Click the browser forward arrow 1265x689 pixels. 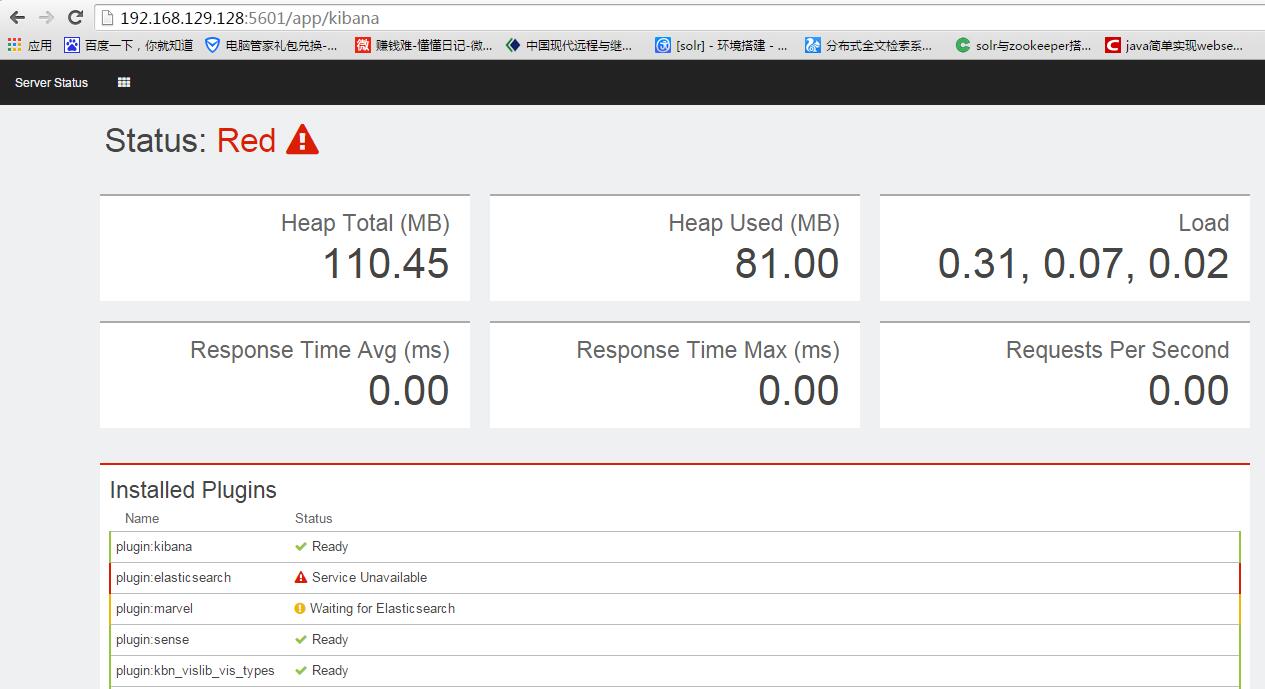(46, 17)
